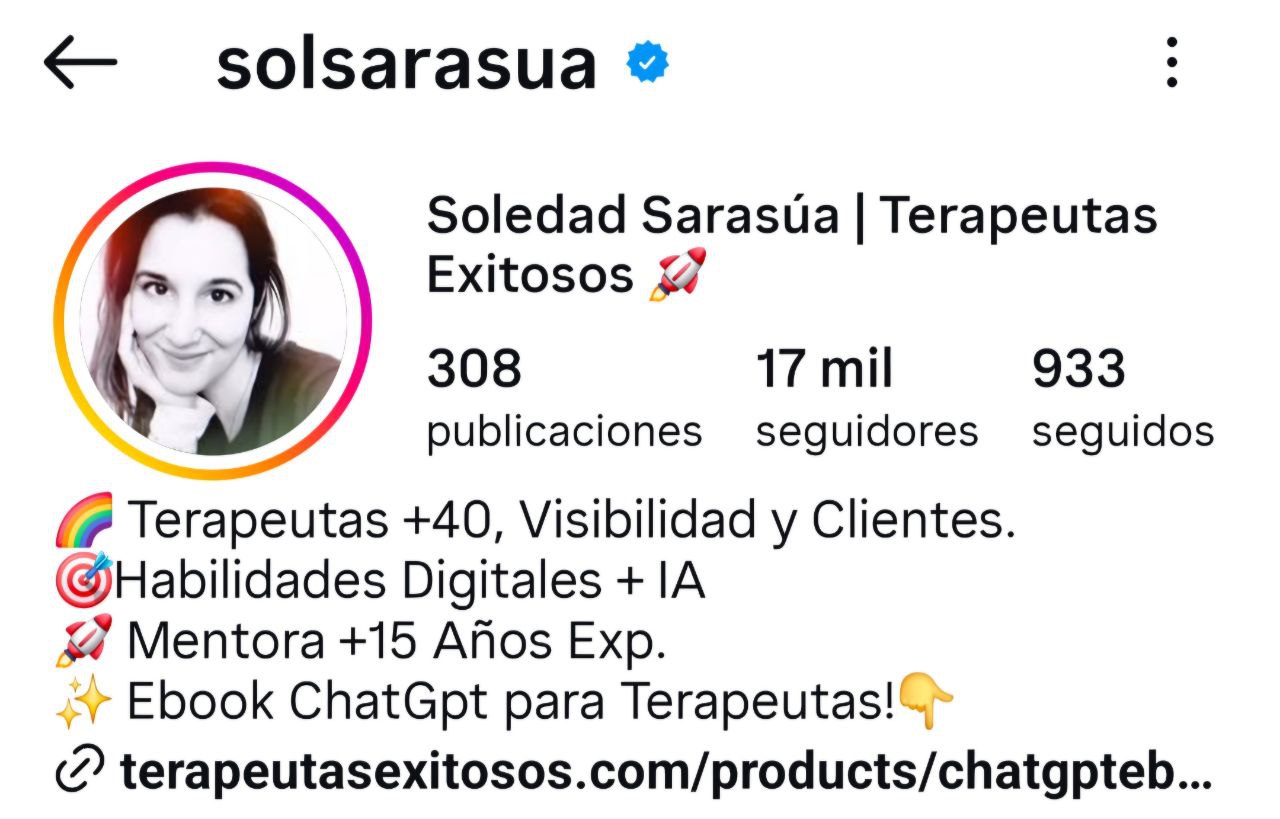This screenshot has width=1280, height=819.
Task: Tap the Ebook ChatGpt para Terapeutas text
Action: click(510, 703)
